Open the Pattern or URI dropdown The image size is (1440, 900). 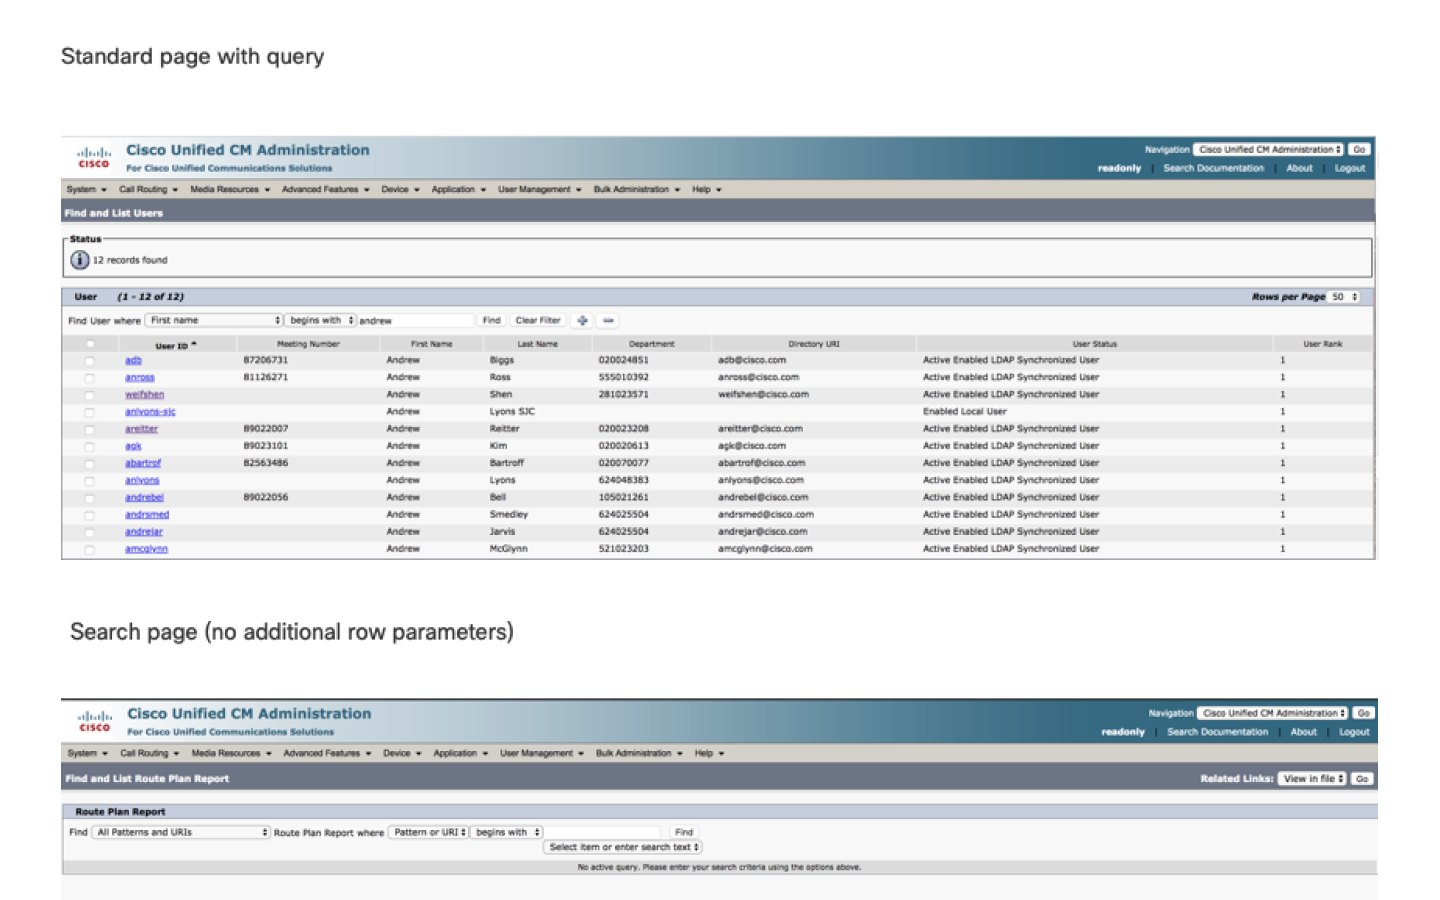(x=428, y=832)
